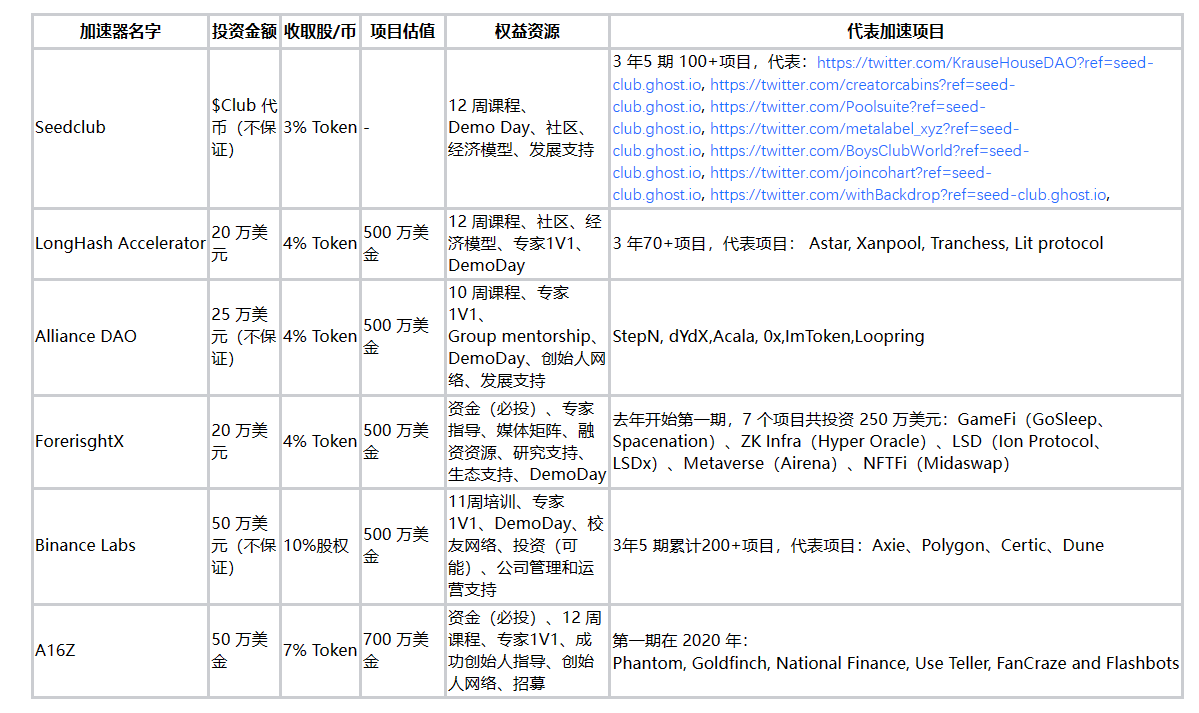Select the Seedclub name cell

(x=120, y=128)
